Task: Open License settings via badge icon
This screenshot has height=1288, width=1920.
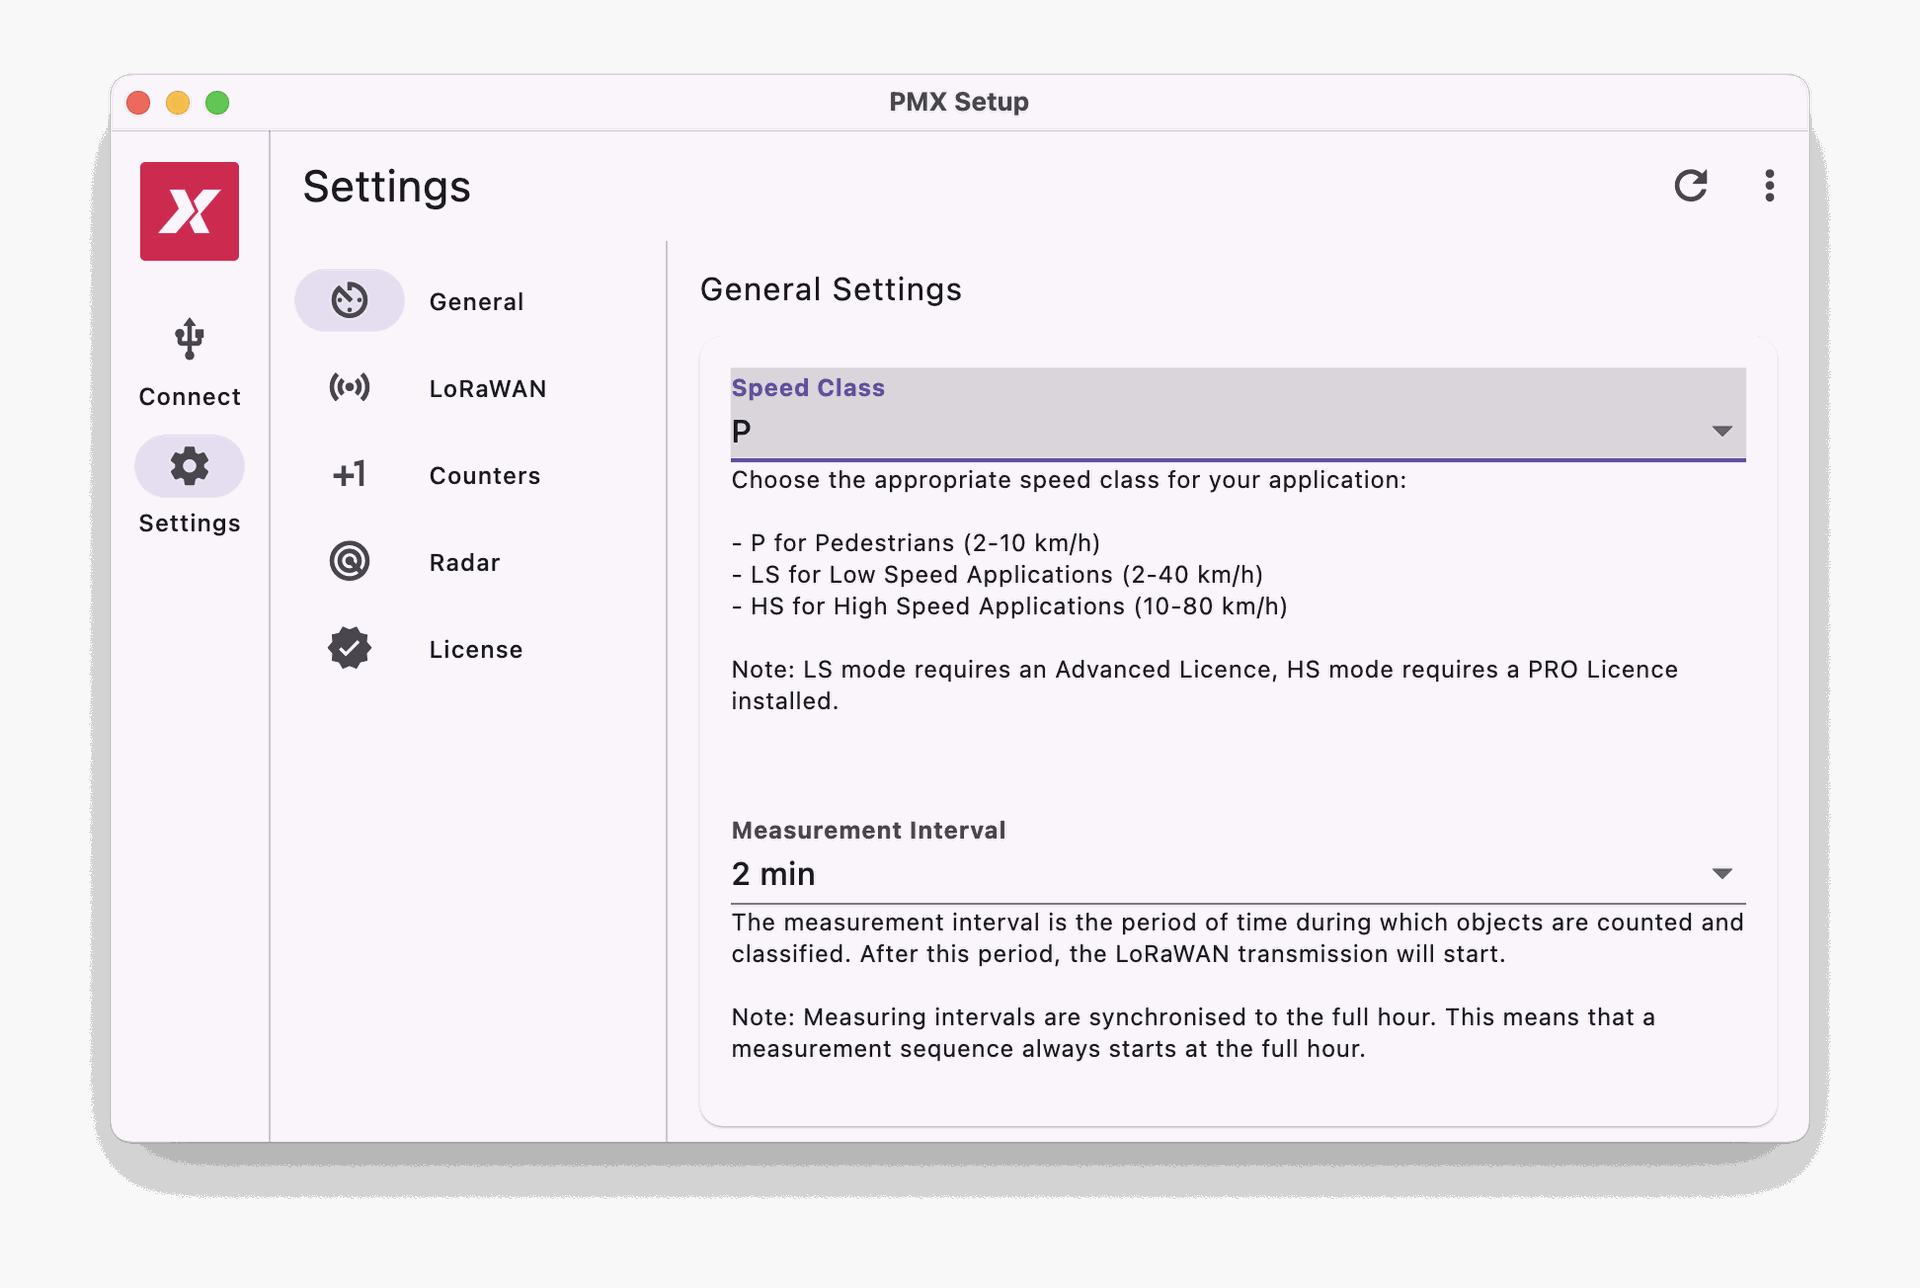Action: (x=349, y=648)
